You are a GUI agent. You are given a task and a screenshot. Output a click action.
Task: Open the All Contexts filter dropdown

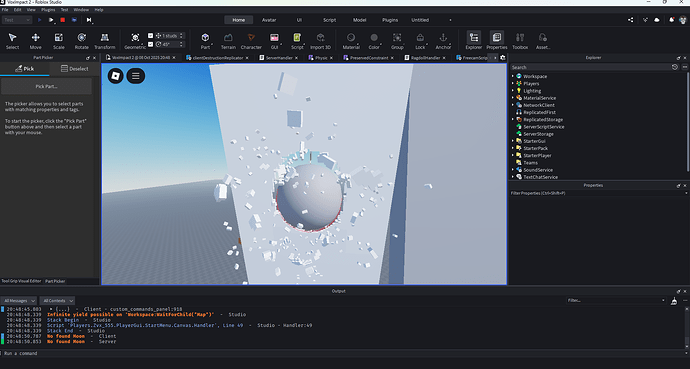pos(57,301)
